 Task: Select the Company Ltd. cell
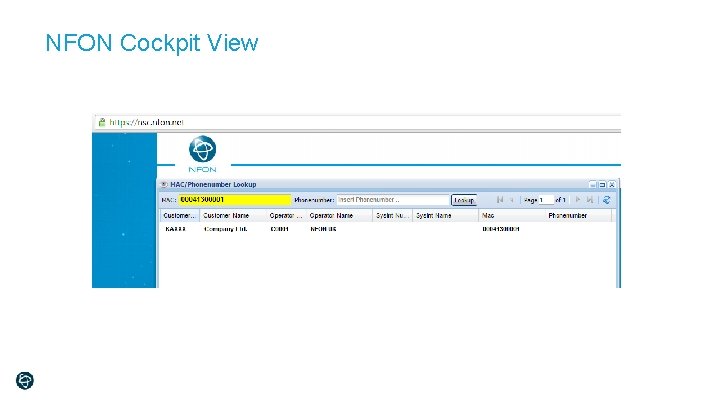(225, 229)
